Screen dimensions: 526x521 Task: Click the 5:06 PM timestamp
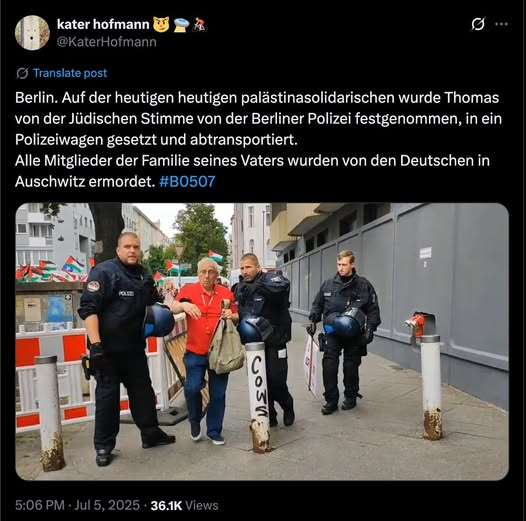(x=40, y=505)
